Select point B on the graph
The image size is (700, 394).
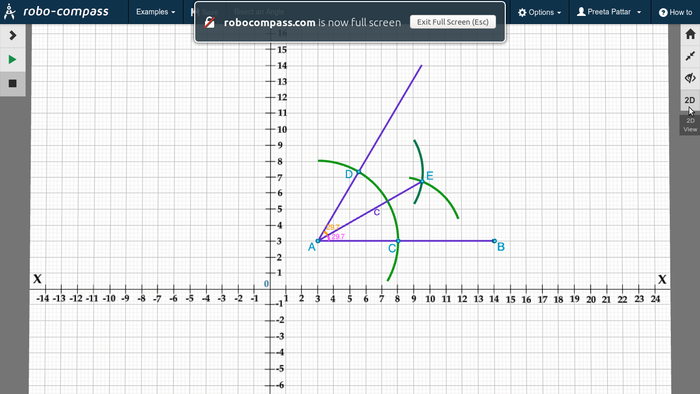[494, 241]
